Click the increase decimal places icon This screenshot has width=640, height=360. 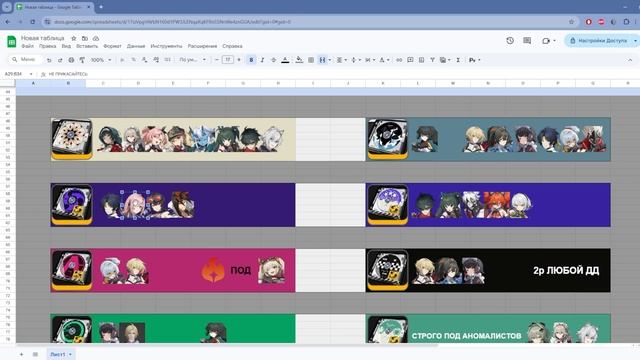coord(156,60)
